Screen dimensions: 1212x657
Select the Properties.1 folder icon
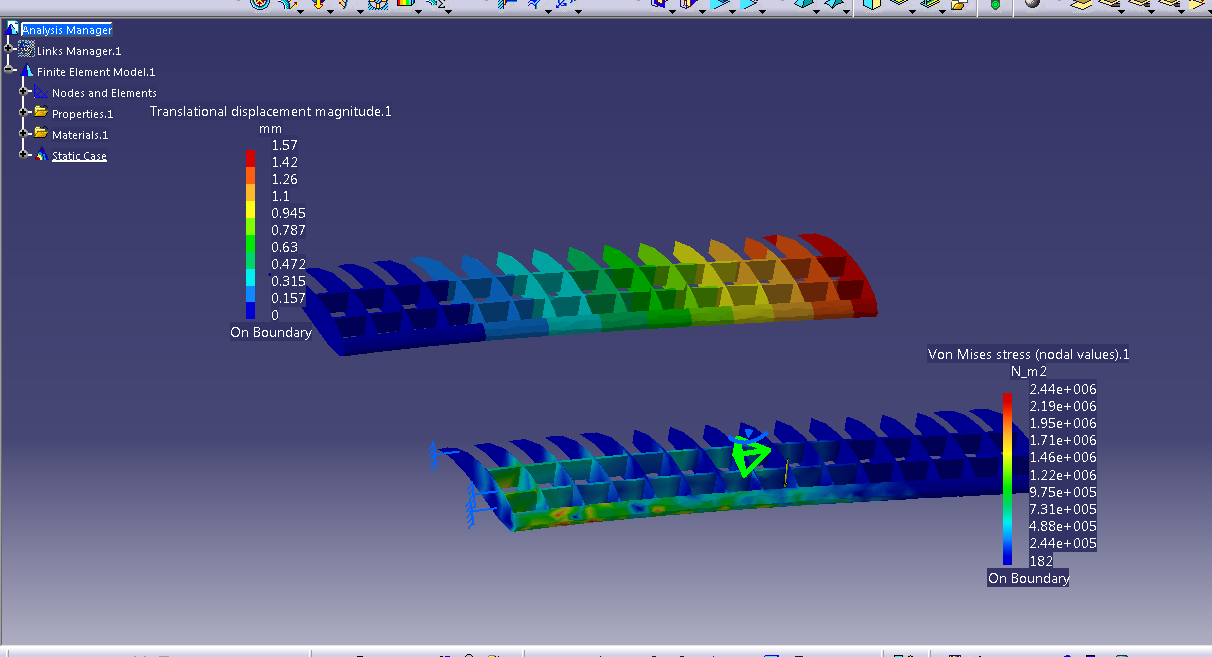click(41, 113)
